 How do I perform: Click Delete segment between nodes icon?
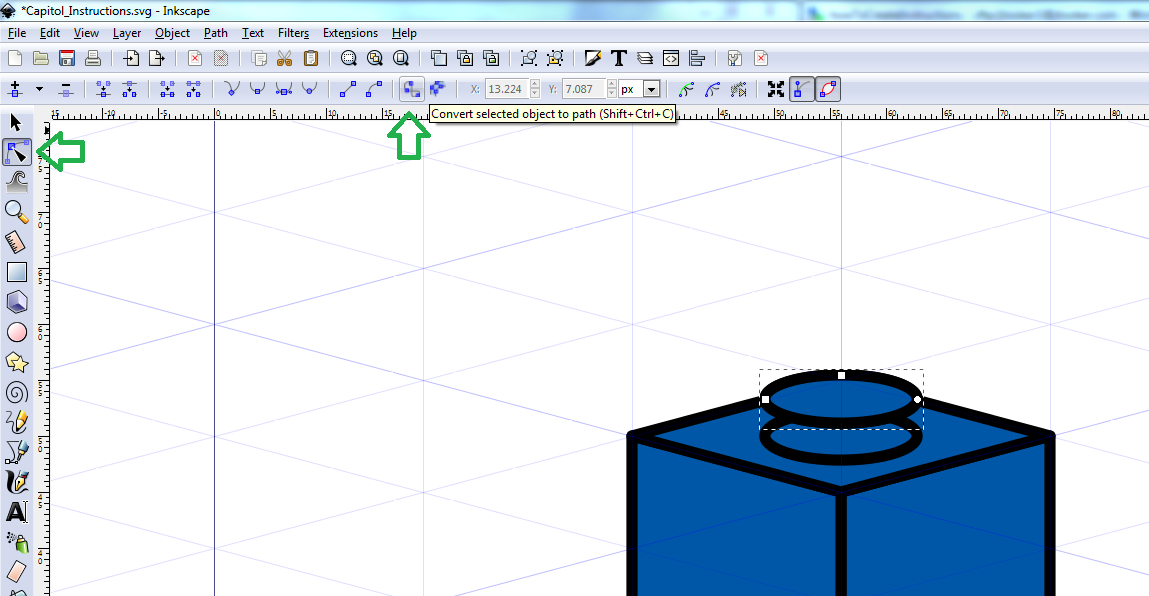(193, 89)
